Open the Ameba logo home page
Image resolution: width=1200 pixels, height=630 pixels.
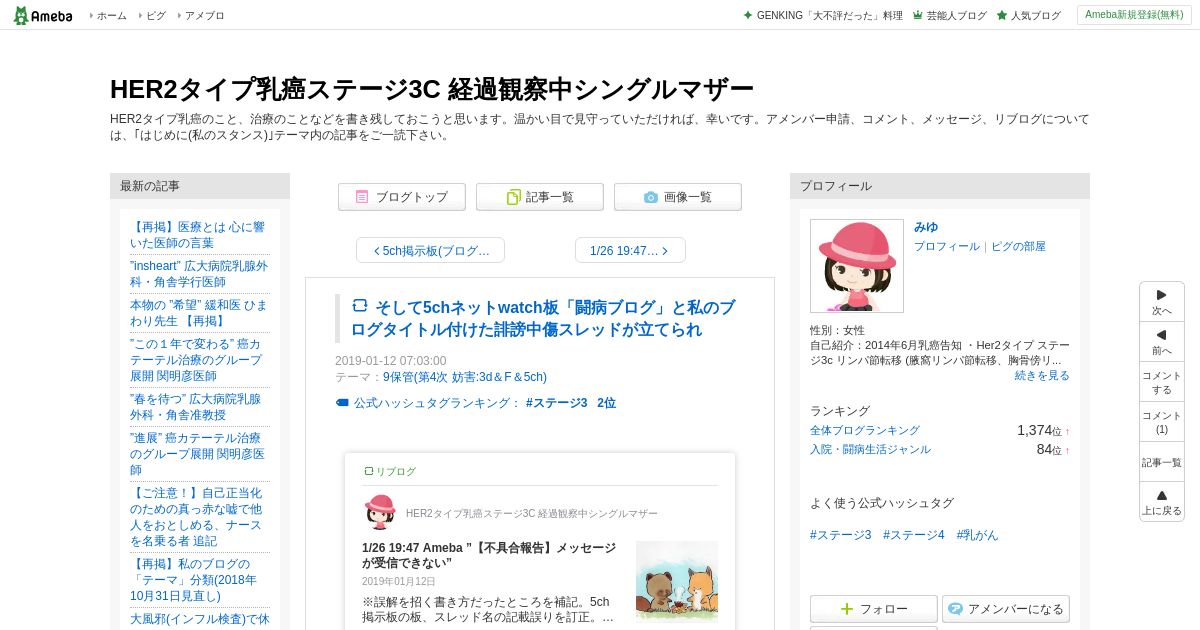(43, 15)
